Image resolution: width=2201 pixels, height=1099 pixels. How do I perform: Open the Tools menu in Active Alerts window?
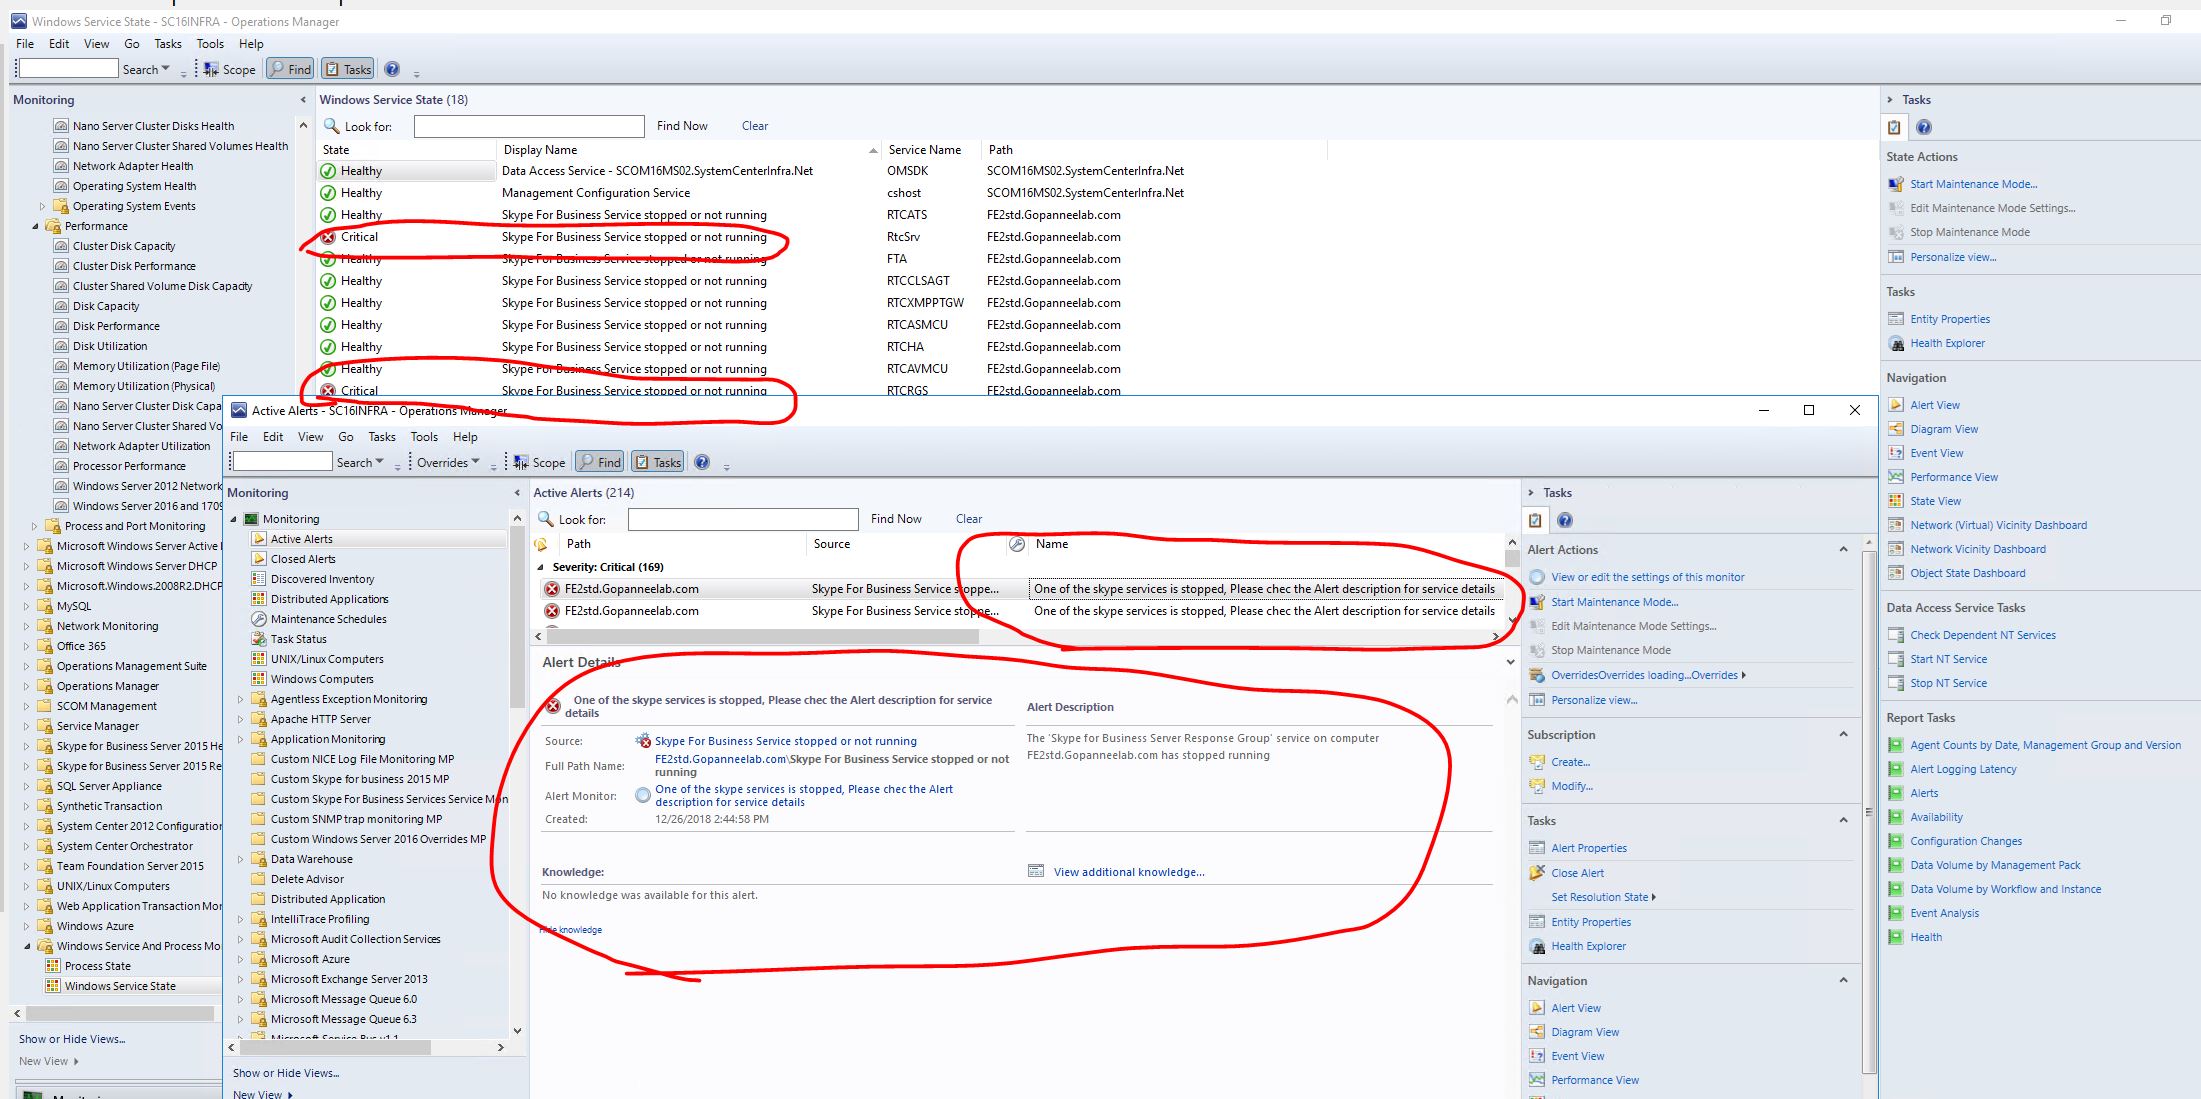point(424,437)
